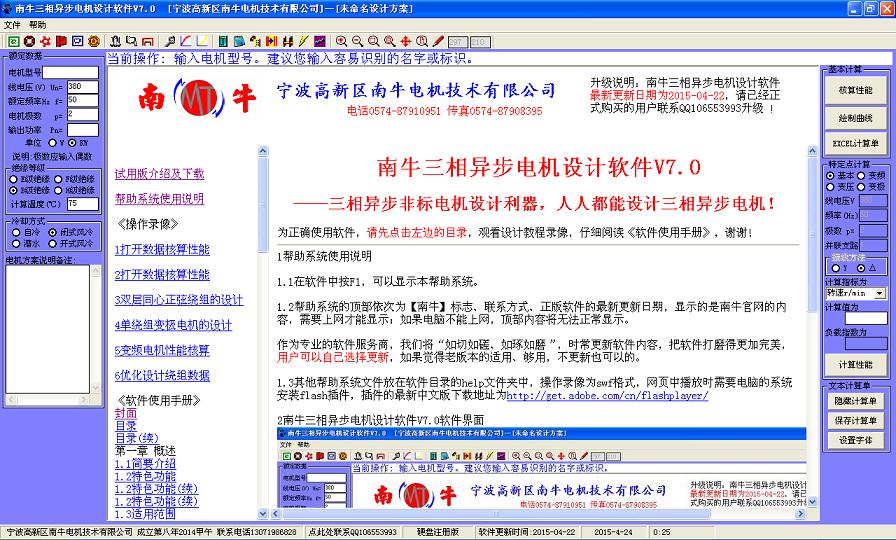Click the 设置字体 button

coord(855,441)
